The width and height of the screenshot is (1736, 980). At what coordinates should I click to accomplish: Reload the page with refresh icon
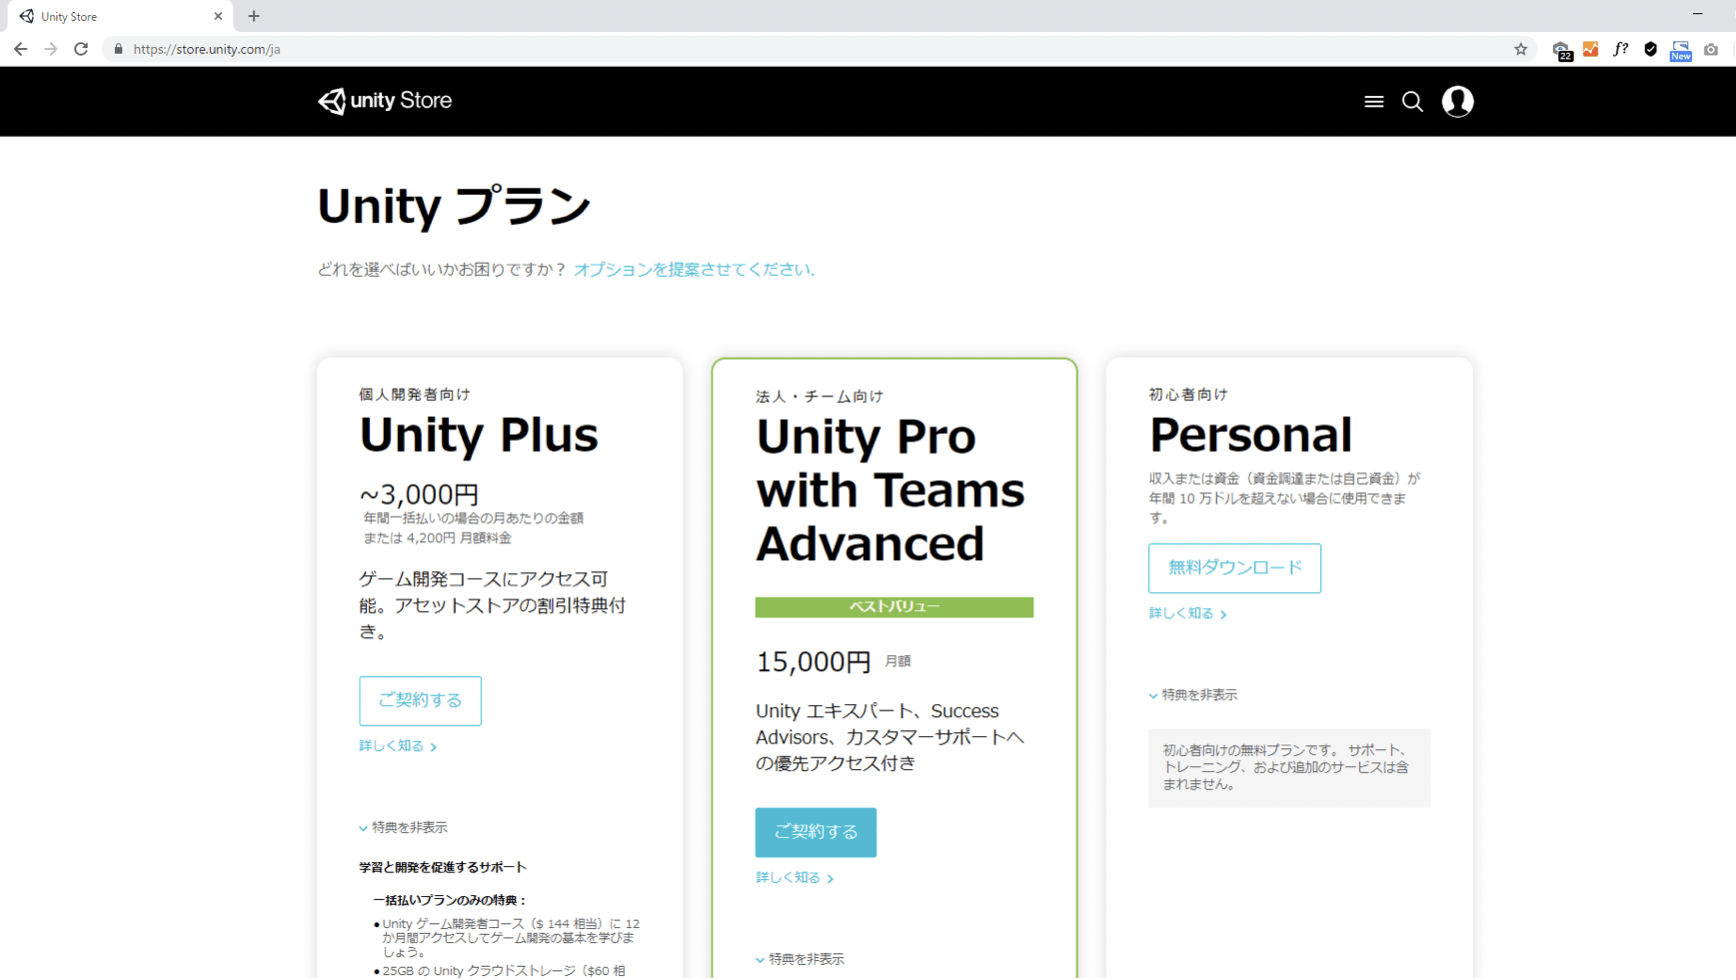pos(81,49)
